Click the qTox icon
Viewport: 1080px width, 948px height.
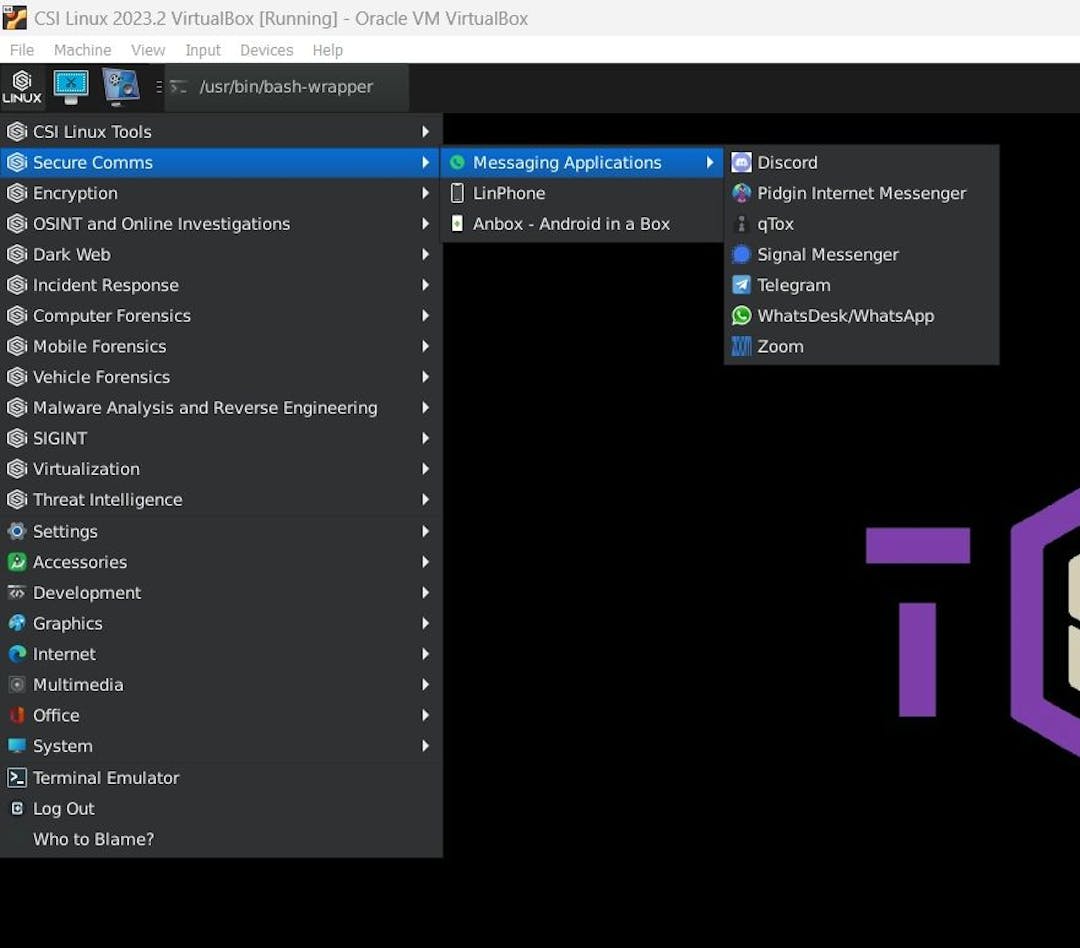coord(741,224)
